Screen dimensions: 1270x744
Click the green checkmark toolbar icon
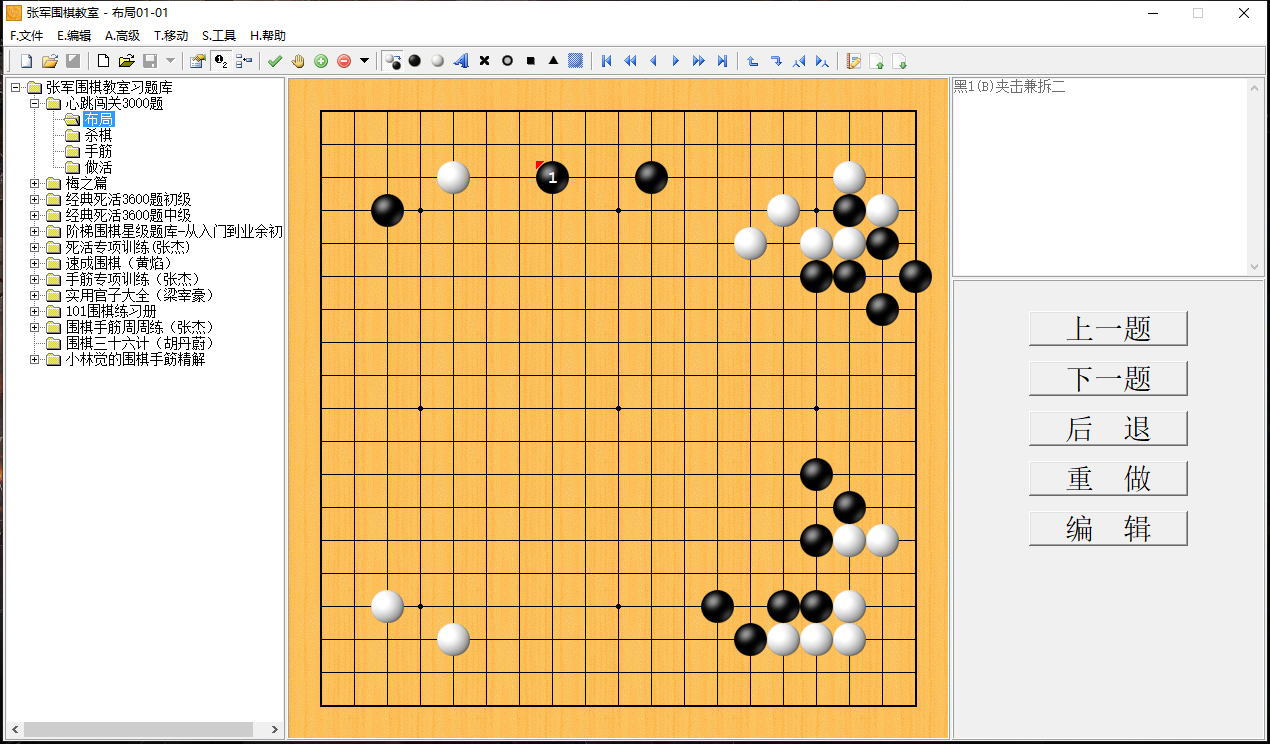(275, 61)
